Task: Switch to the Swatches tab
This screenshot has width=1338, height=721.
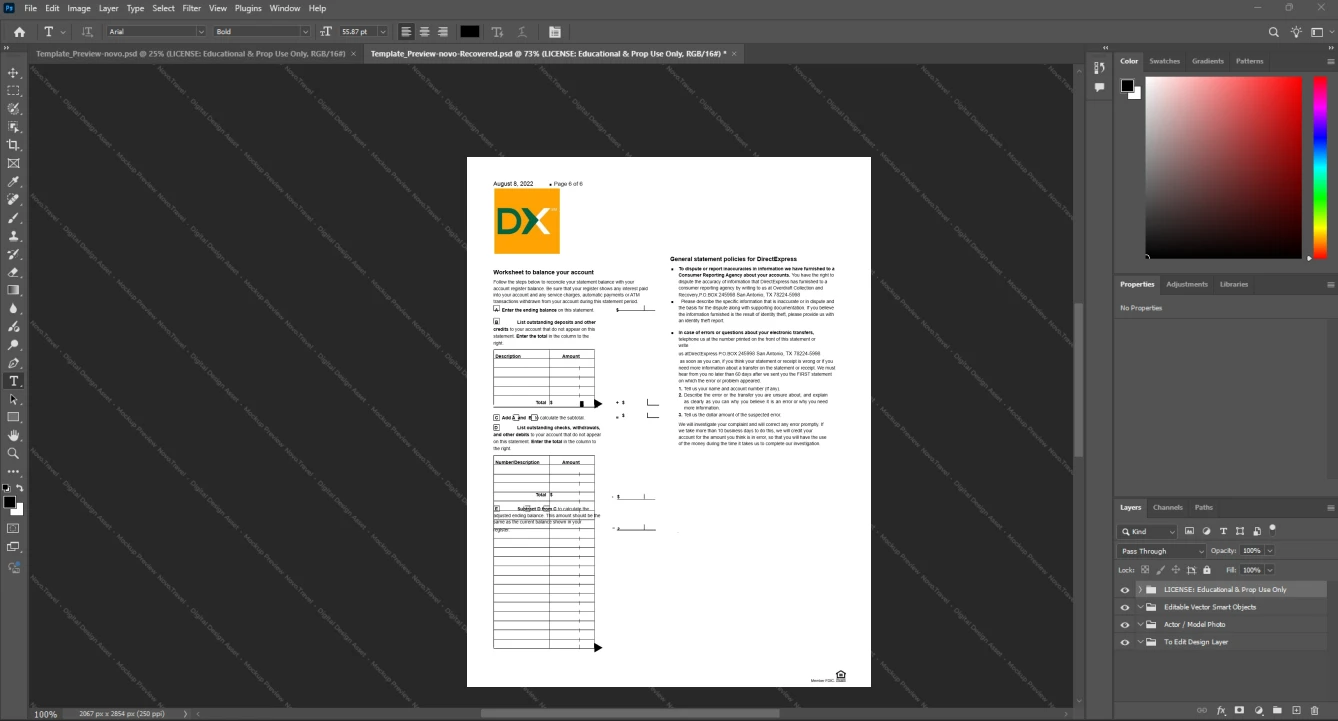Action: point(1164,61)
